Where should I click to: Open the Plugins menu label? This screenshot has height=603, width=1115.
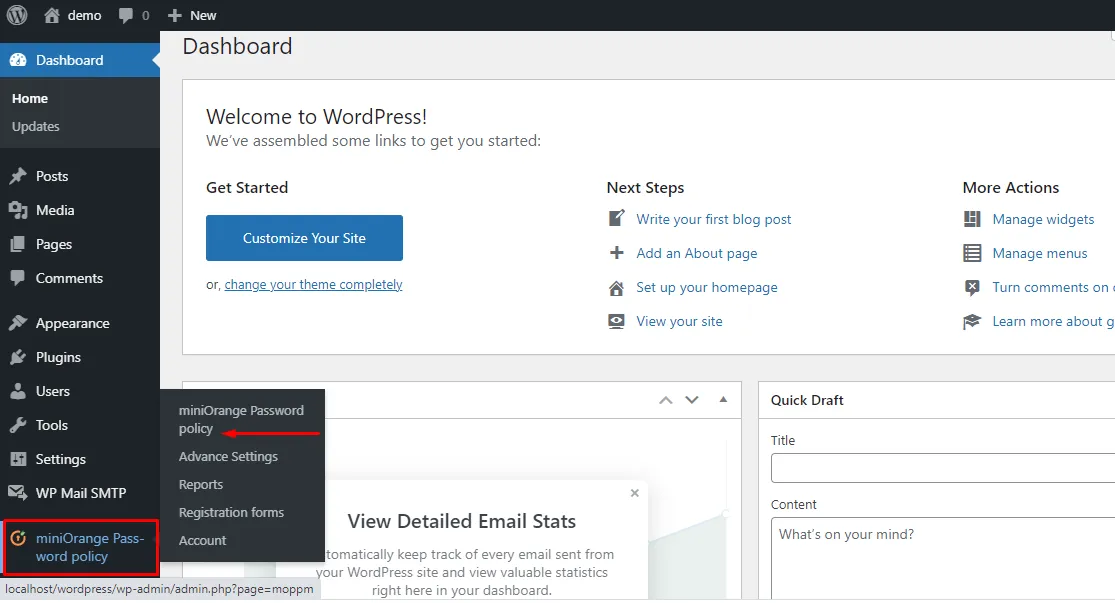(x=58, y=358)
